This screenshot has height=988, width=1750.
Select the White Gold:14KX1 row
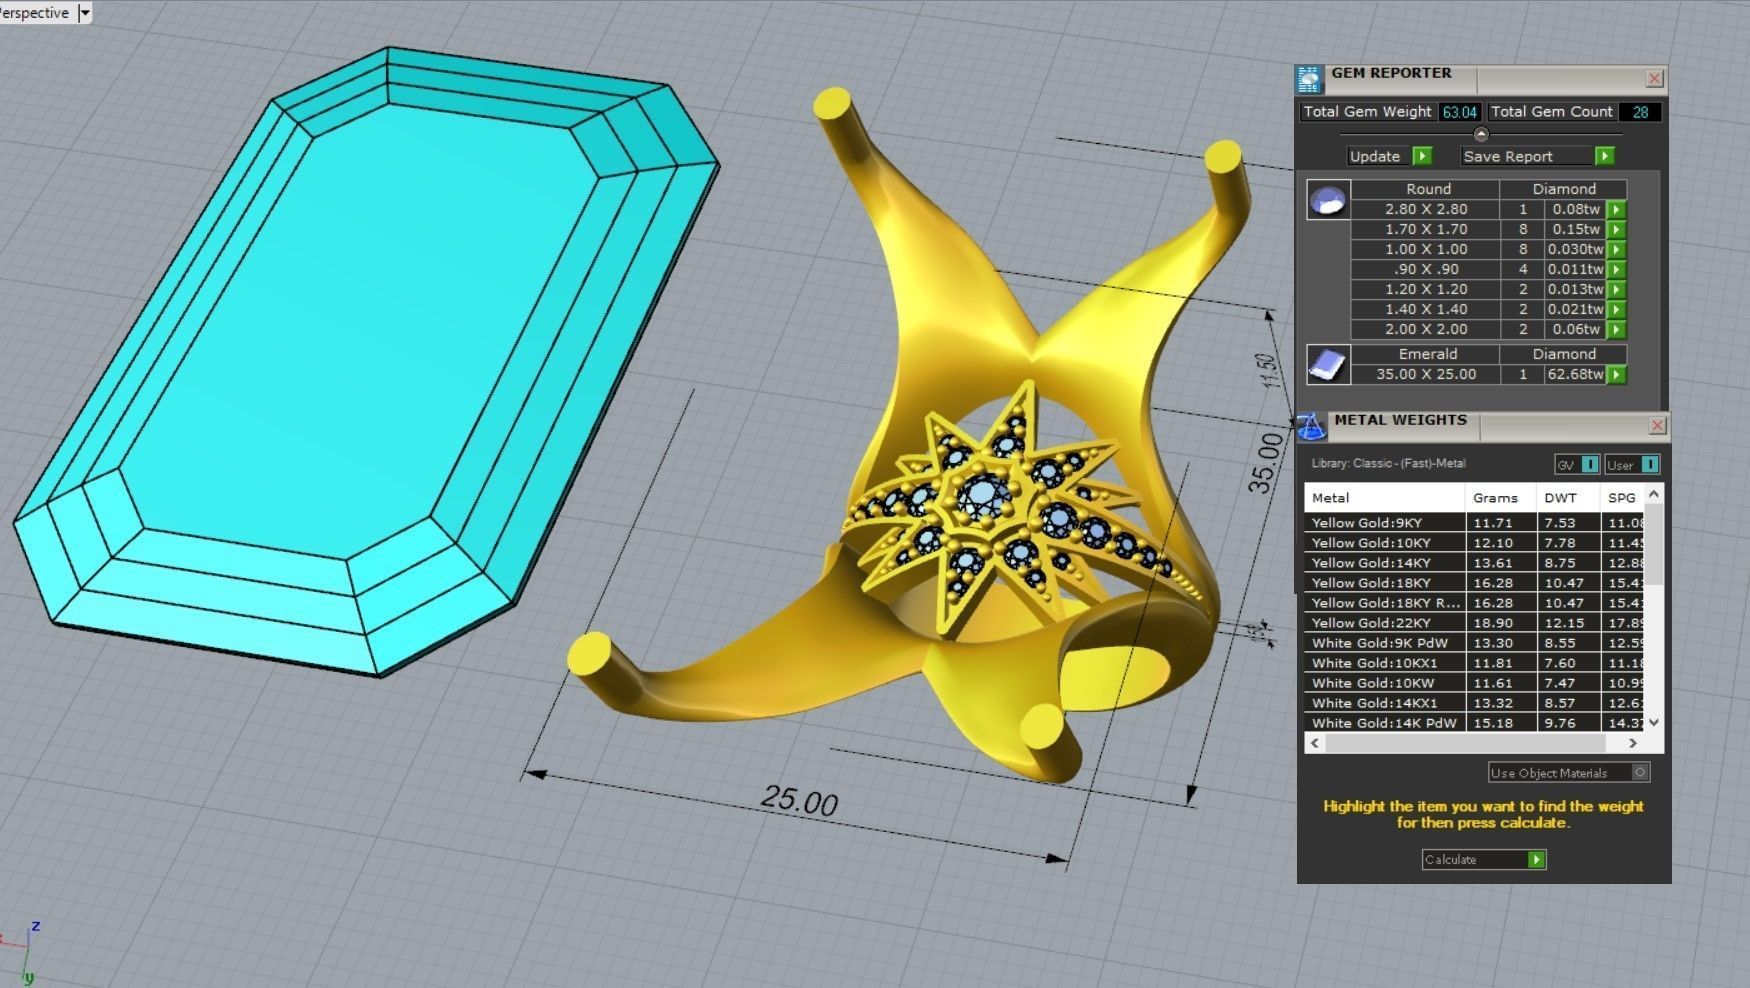click(x=1474, y=702)
